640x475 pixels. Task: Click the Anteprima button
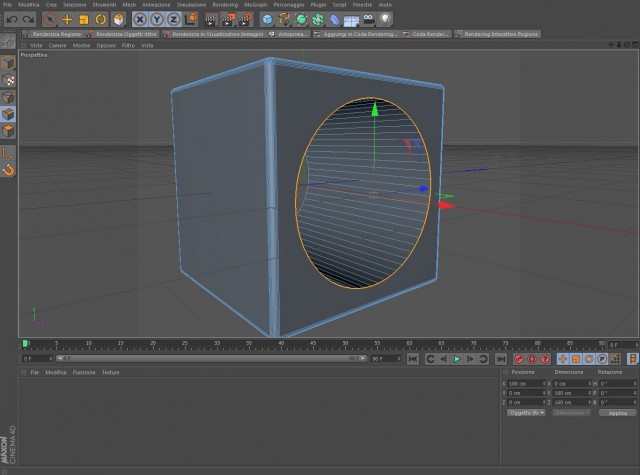click(289, 34)
